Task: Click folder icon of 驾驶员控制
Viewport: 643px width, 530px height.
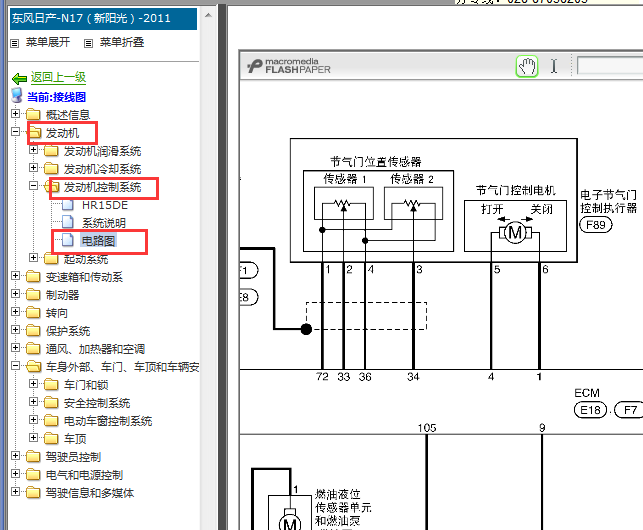Action: pyautogui.click(x=33, y=456)
